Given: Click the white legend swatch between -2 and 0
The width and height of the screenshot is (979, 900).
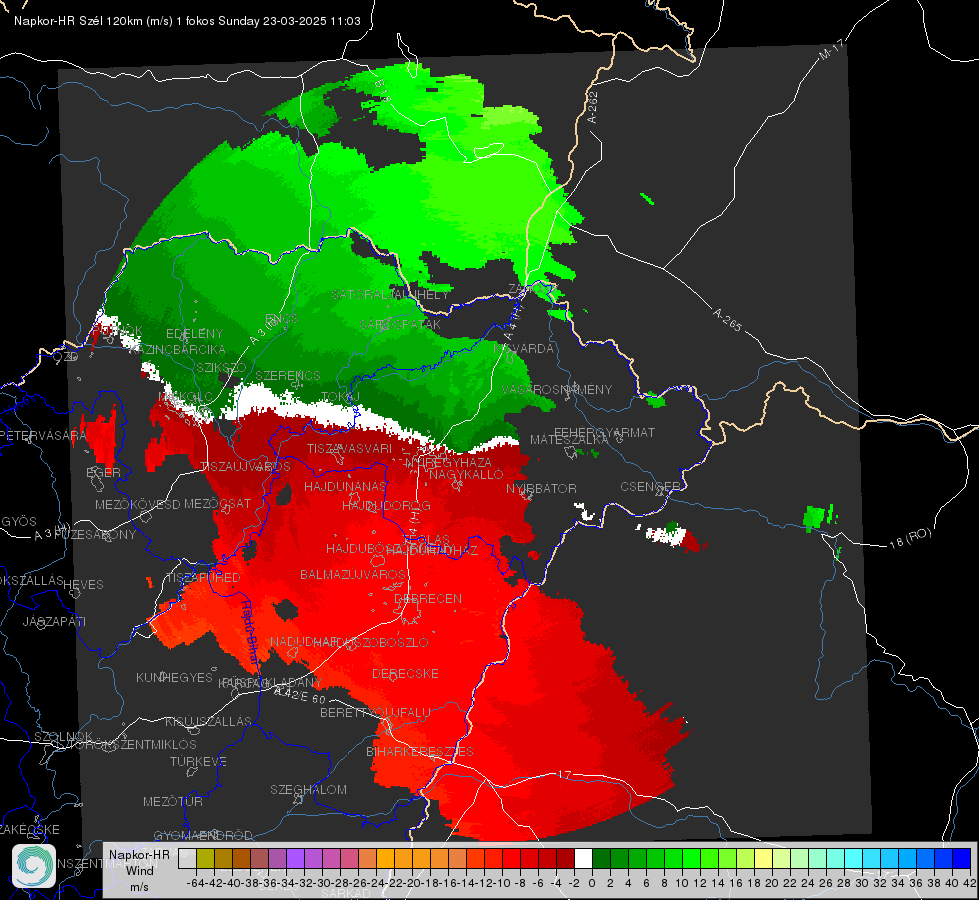Looking at the screenshot, I should point(583,858).
